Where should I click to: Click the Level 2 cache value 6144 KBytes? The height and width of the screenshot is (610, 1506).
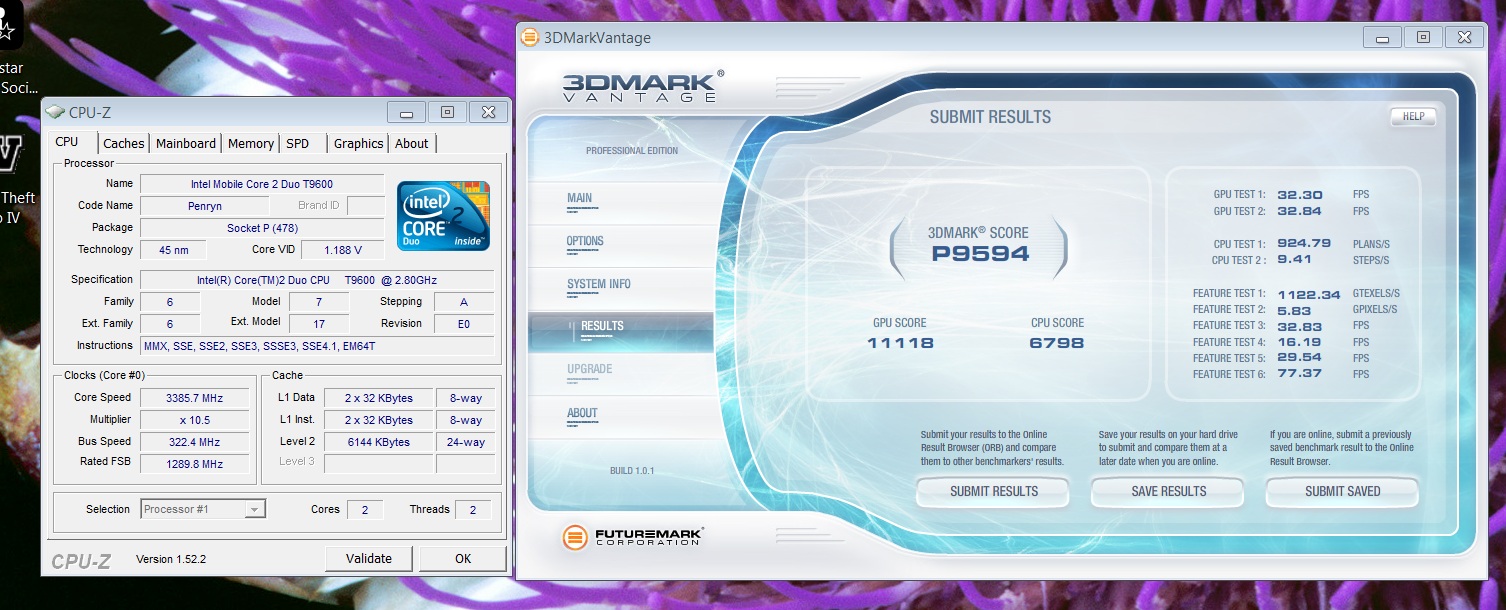[x=378, y=442]
